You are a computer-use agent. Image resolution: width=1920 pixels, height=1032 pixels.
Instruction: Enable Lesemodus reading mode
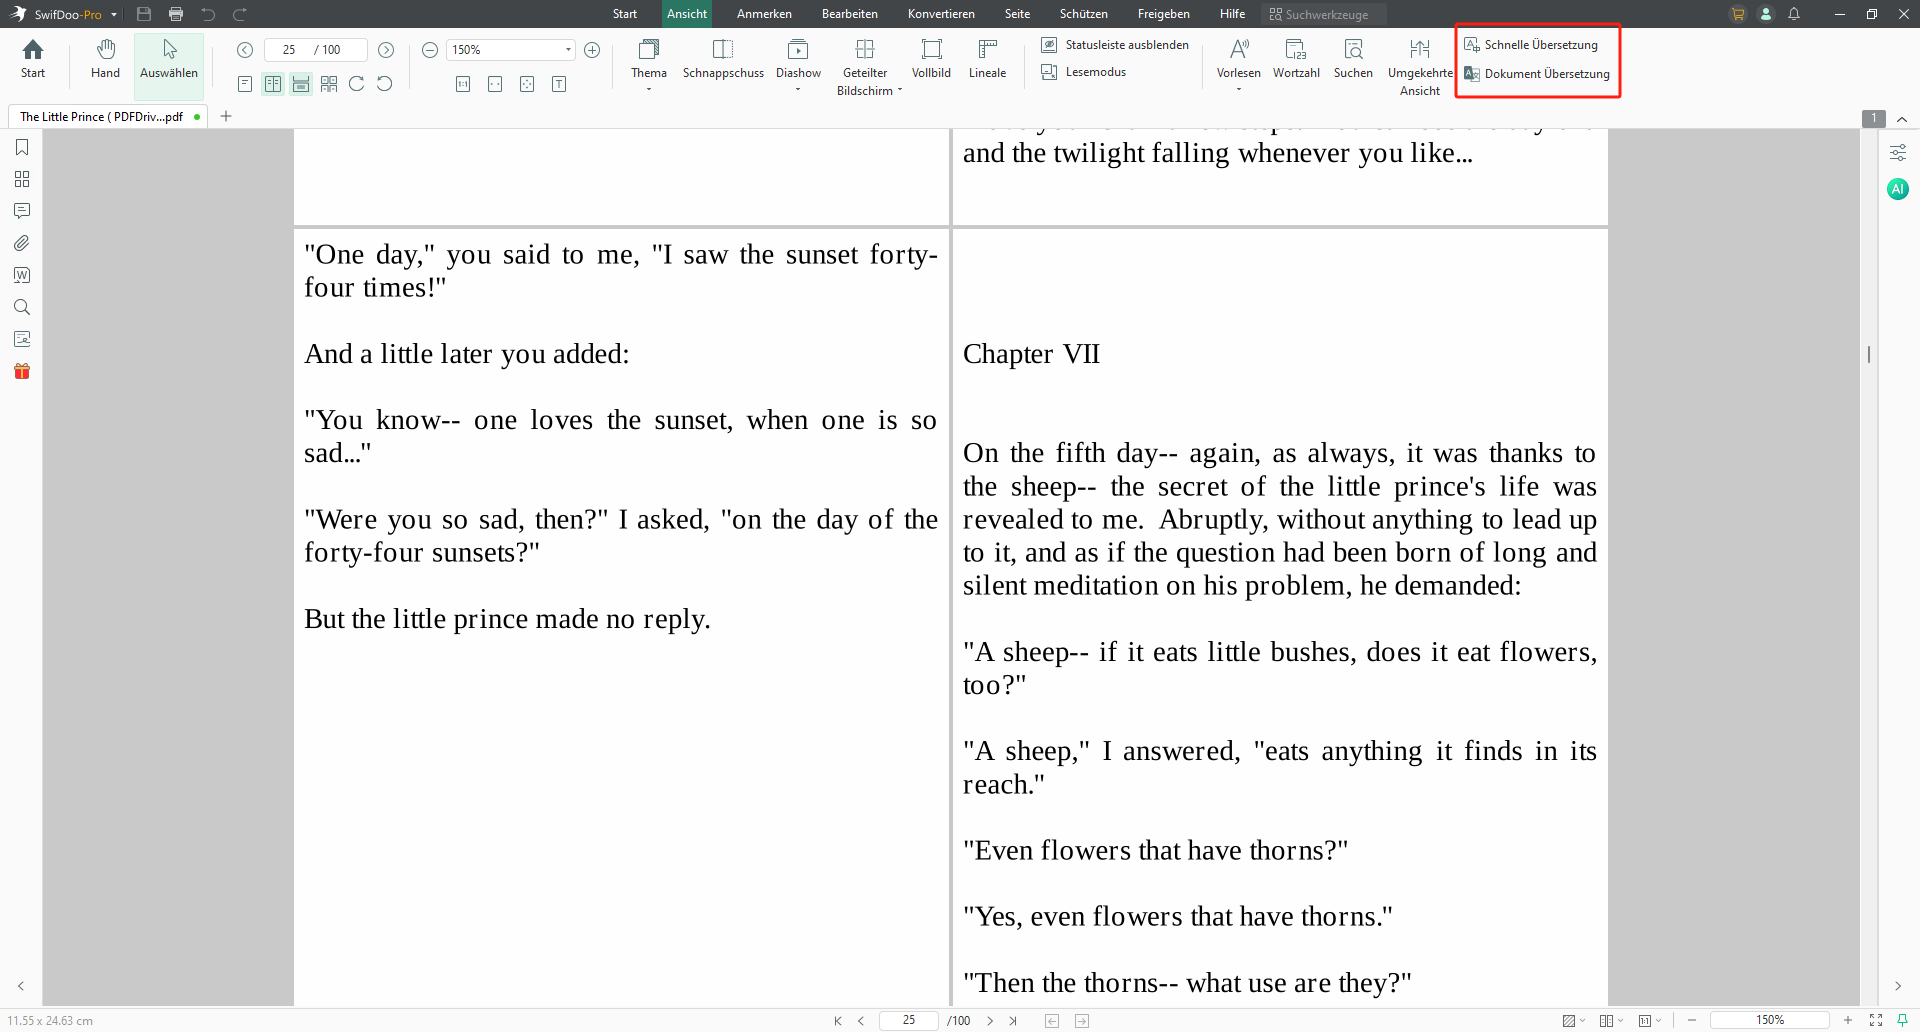pyautogui.click(x=1084, y=72)
